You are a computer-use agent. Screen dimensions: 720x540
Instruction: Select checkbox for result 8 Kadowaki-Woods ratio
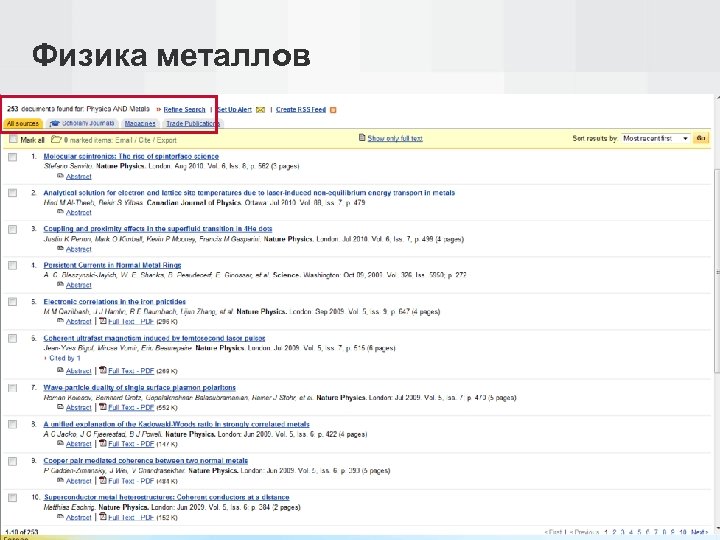click(12, 424)
